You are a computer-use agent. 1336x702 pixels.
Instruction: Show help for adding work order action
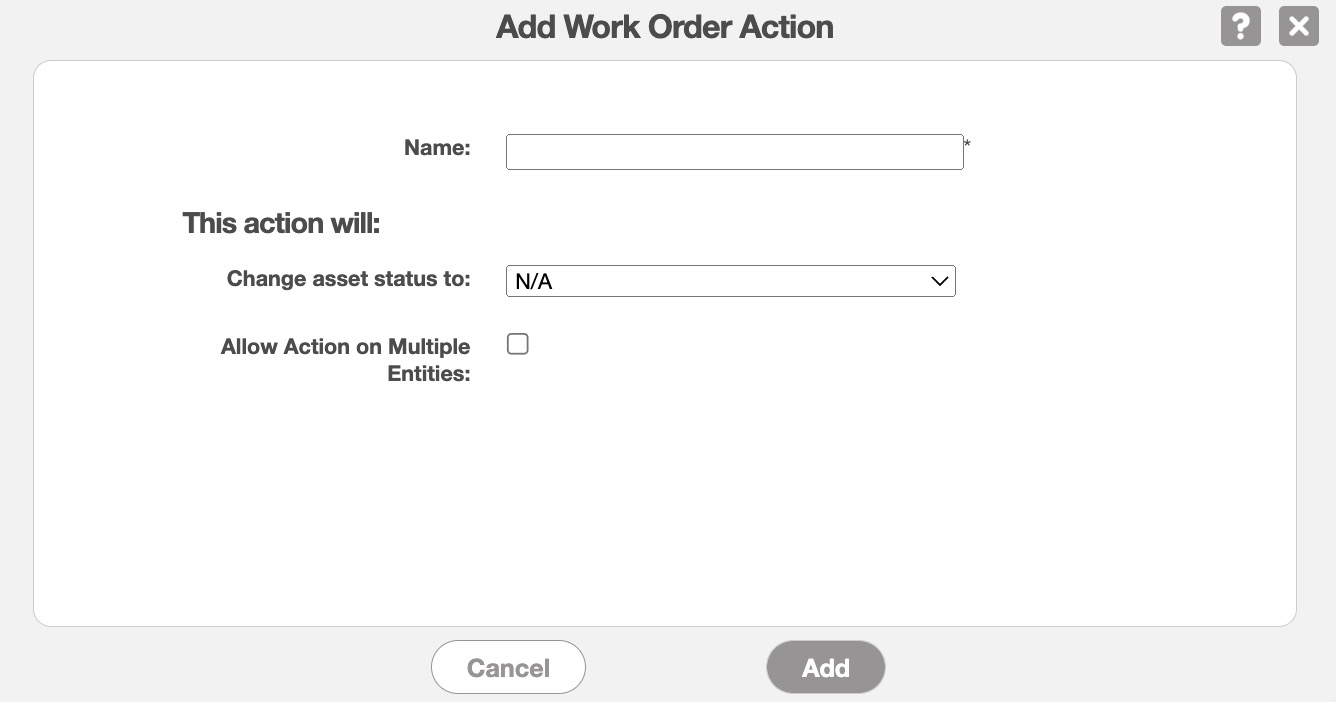(x=1240, y=26)
